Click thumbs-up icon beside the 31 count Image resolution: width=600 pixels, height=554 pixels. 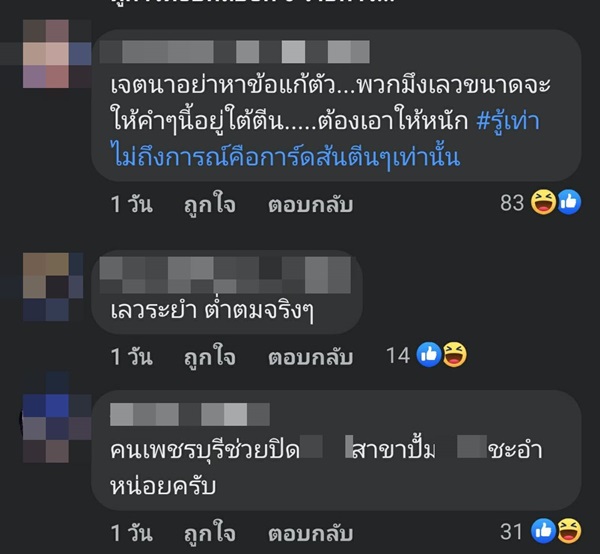543,531
